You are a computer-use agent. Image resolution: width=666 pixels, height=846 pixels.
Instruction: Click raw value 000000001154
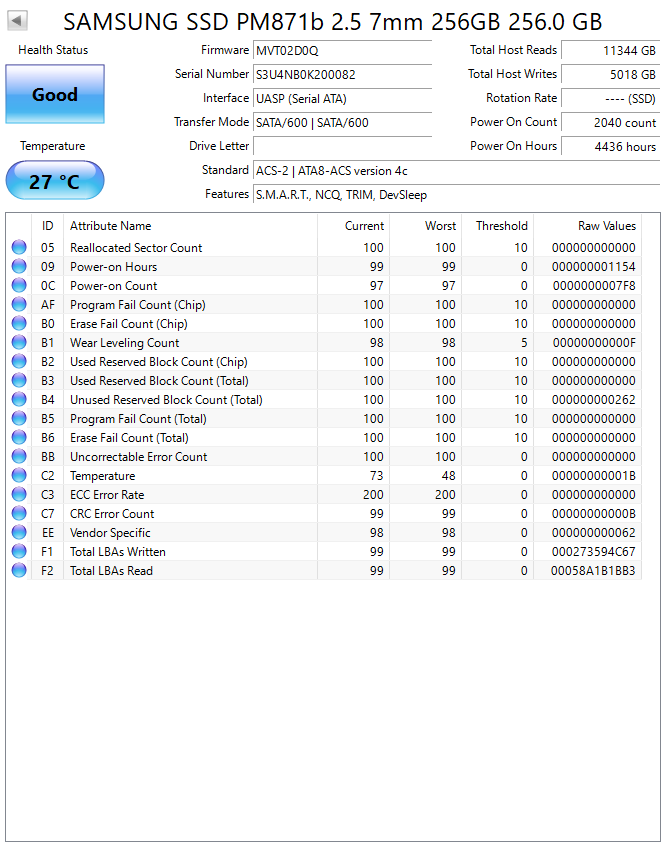click(x=593, y=267)
